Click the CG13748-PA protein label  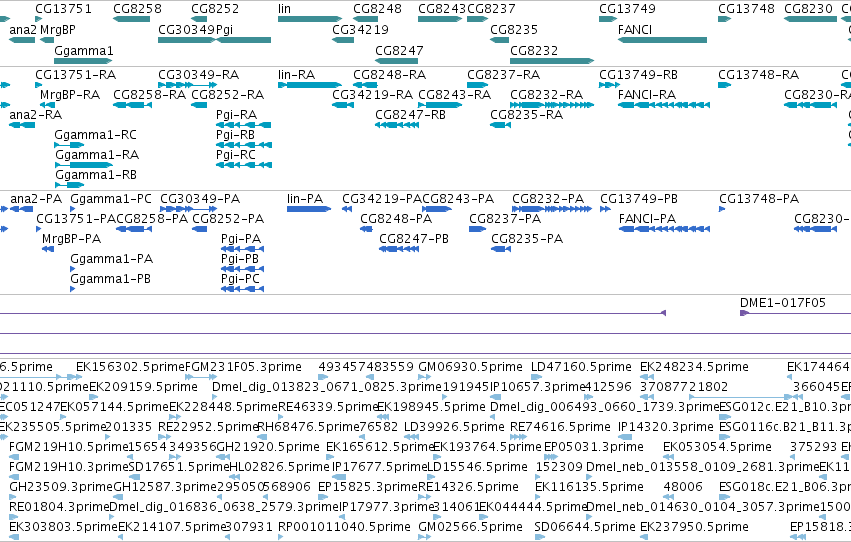pyautogui.click(x=759, y=199)
